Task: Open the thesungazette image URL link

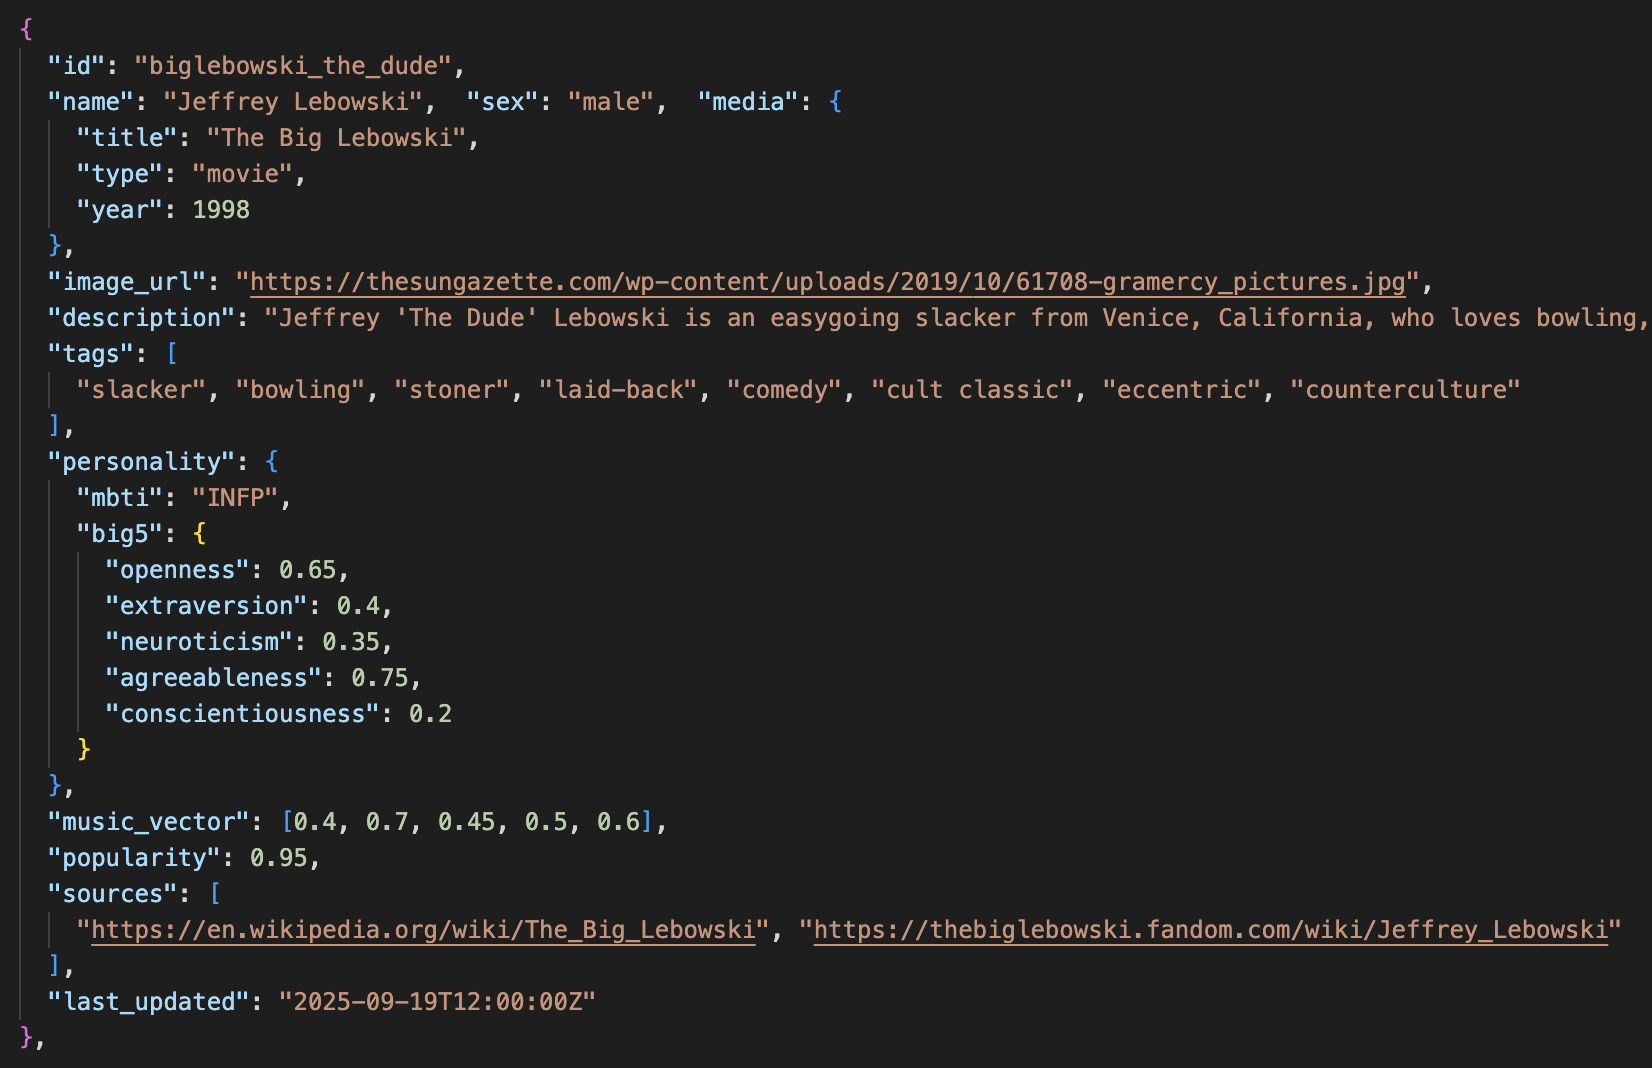Action: 827,282
